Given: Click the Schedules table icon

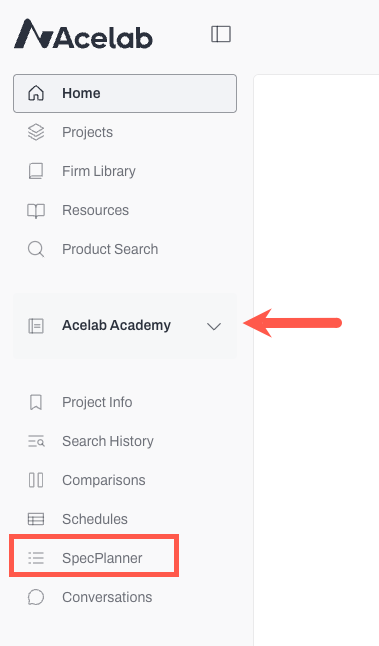Looking at the screenshot, I should (x=36, y=519).
